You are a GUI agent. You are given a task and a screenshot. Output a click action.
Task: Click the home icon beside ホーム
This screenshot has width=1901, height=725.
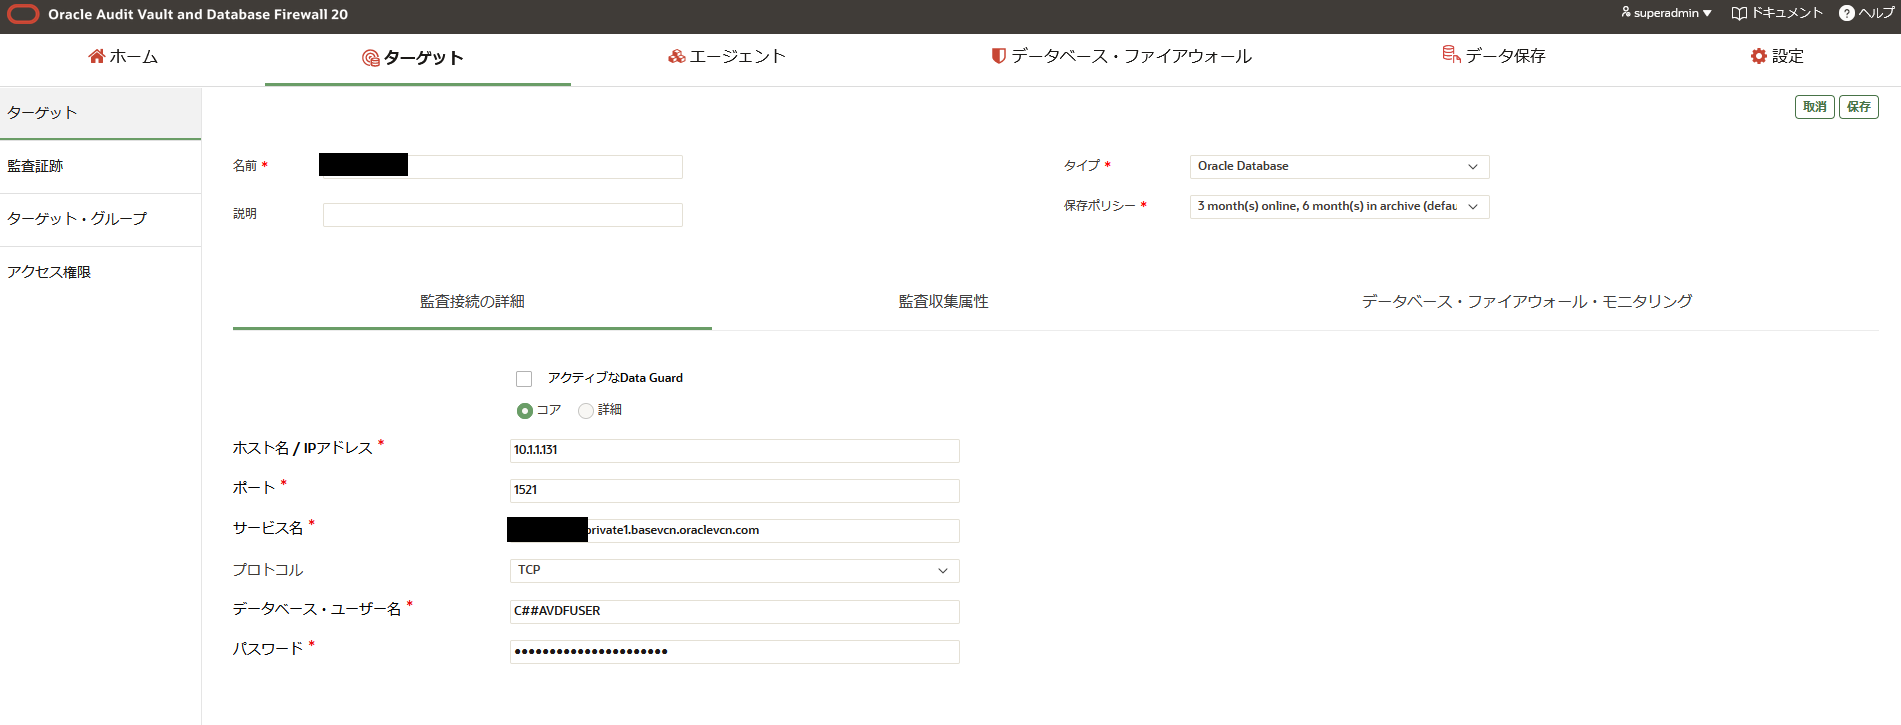click(97, 56)
